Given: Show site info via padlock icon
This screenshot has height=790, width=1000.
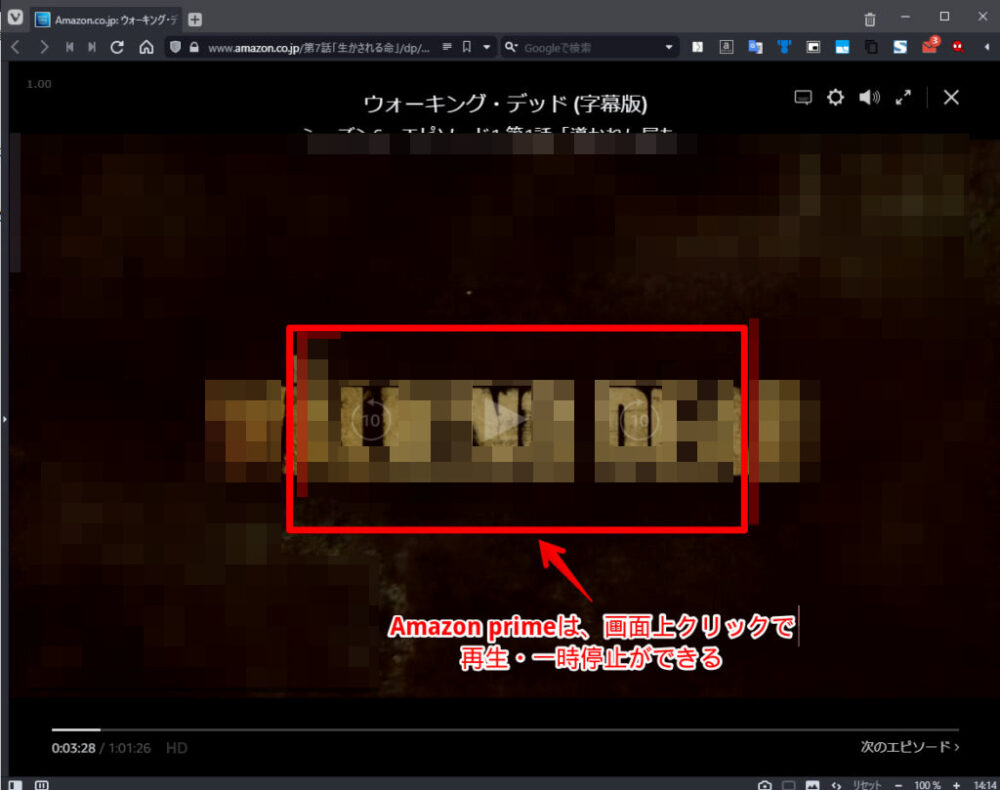Looking at the screenshot, I should tap(194, 47).
